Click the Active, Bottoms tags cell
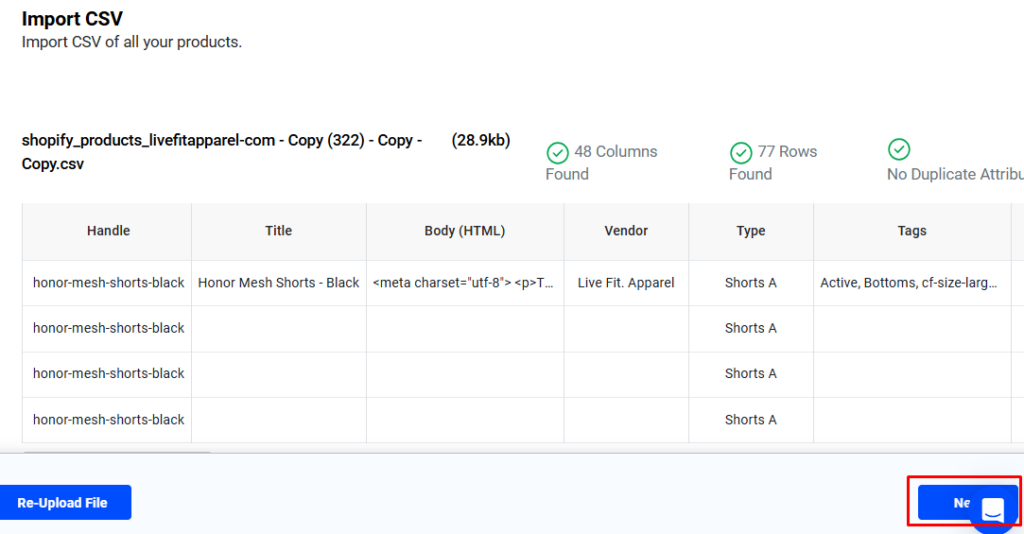This screenshot has height=534, width=1024. point(908,283)
